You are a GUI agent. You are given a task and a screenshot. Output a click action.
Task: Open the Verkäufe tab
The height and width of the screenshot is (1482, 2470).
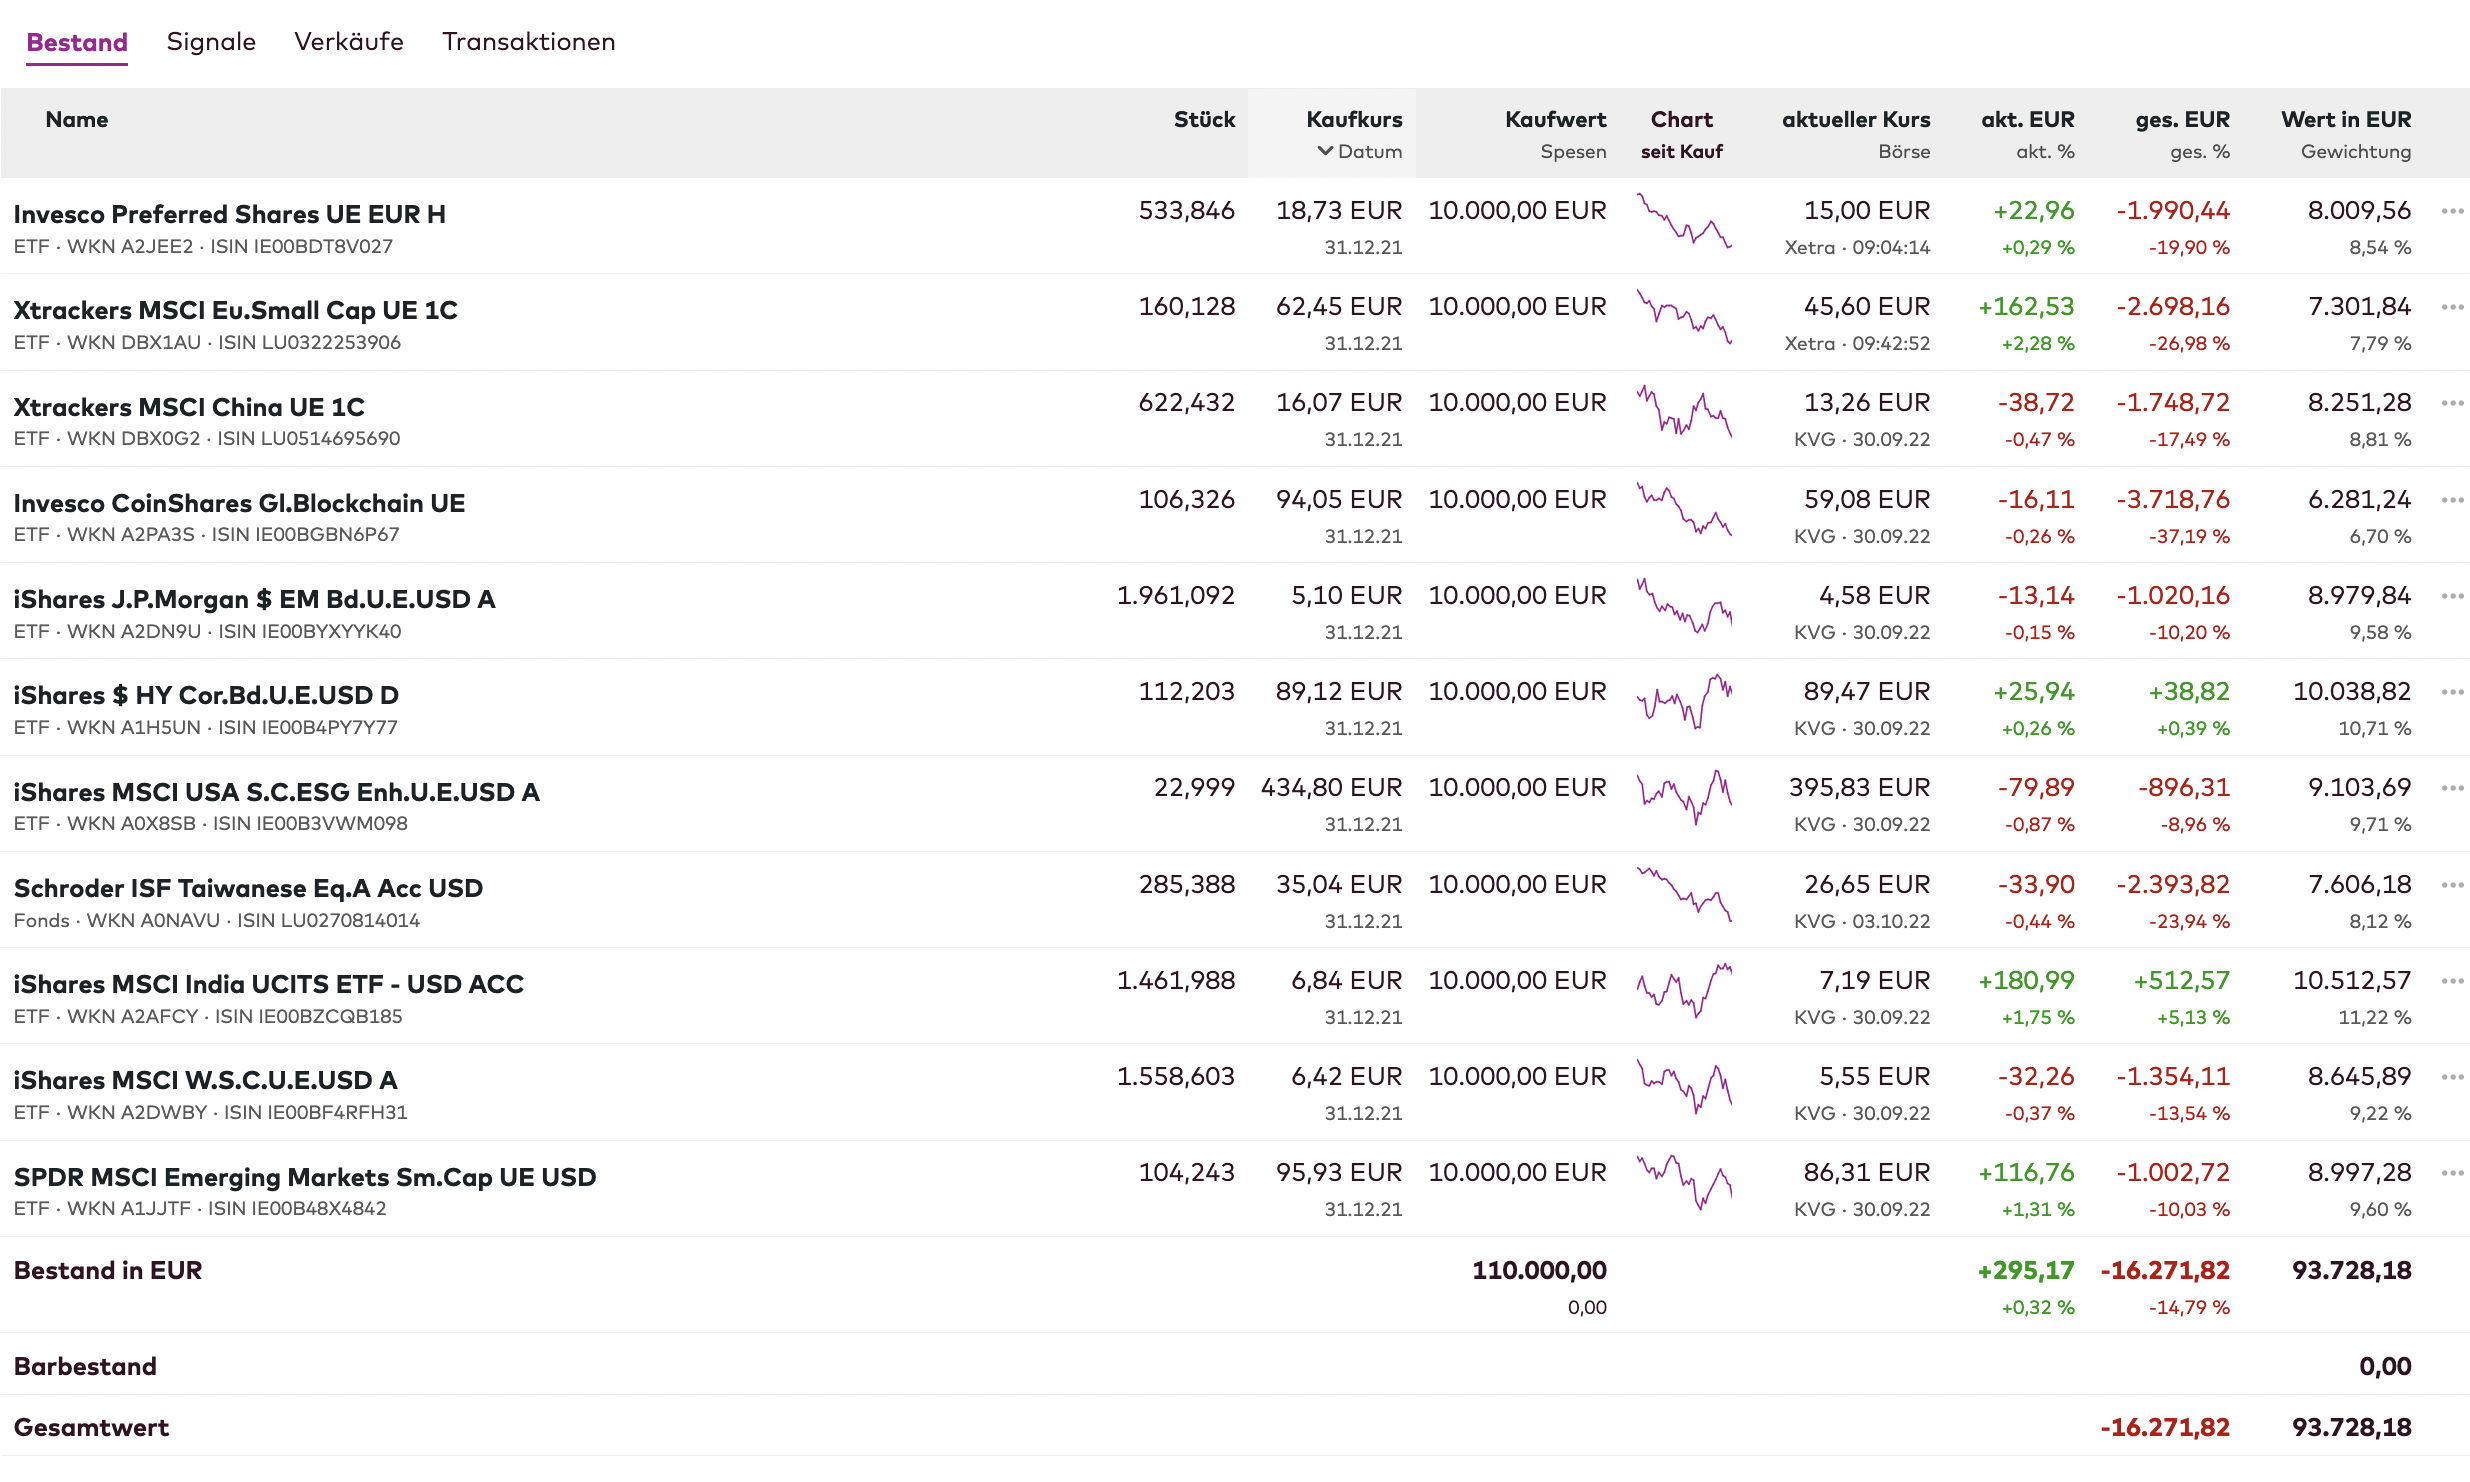click(348, 42)
